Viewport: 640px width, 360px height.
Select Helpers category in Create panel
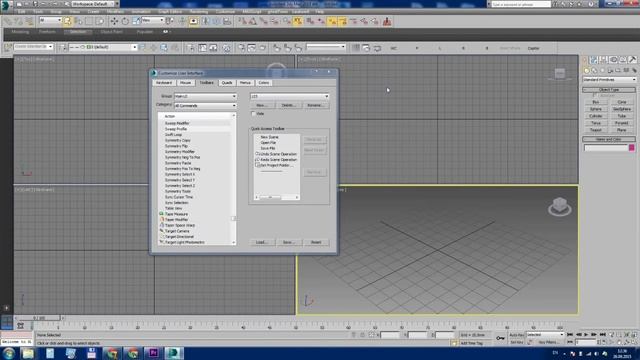[618, 70]
